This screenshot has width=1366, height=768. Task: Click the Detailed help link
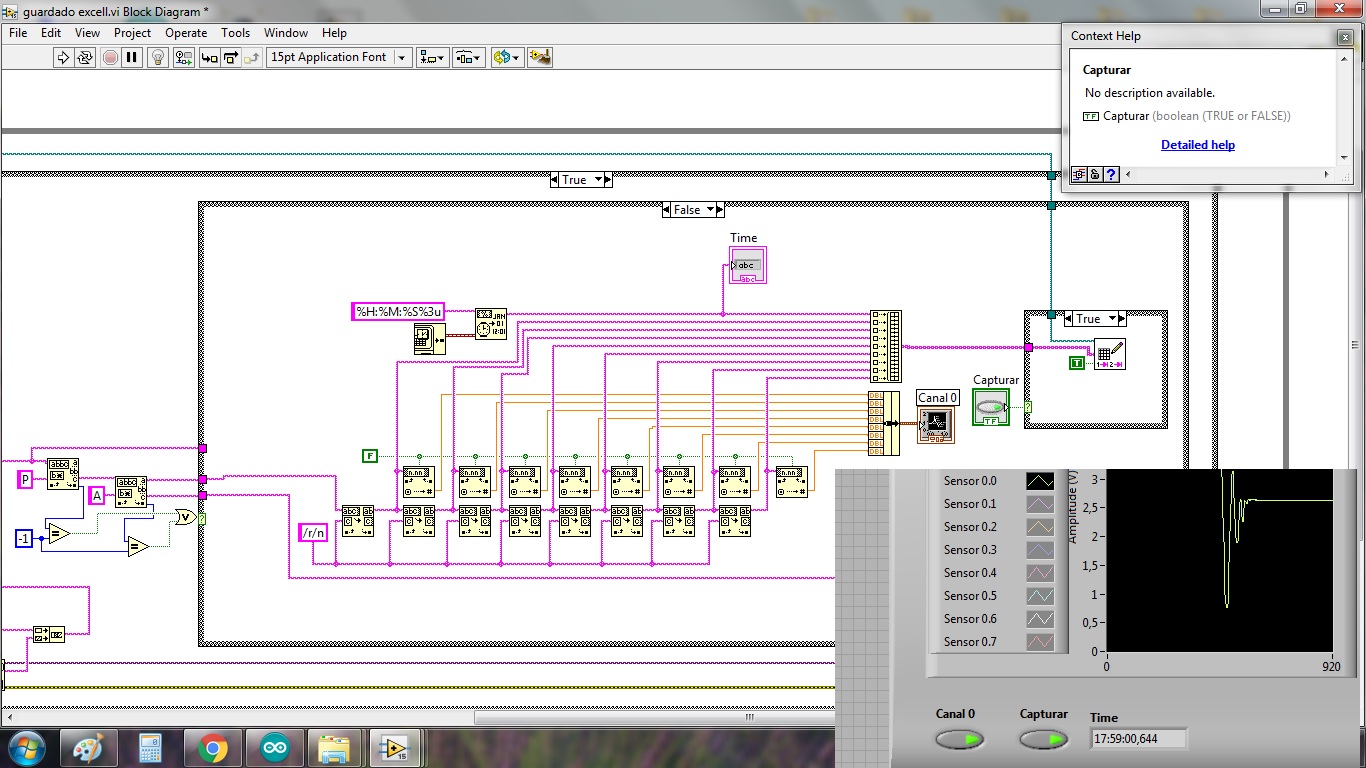point(1198,145)
